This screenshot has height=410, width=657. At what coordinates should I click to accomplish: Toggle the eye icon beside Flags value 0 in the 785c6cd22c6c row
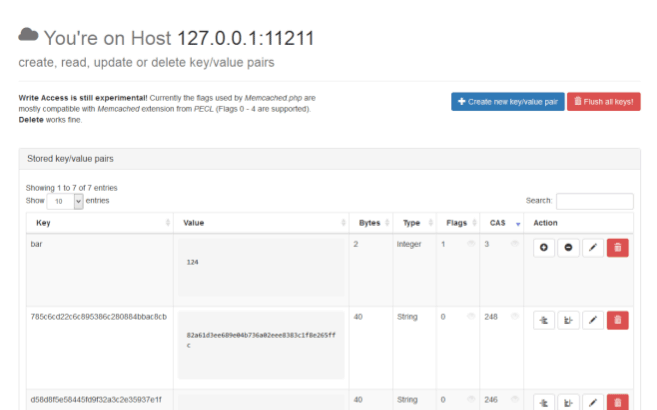(471, 317)
